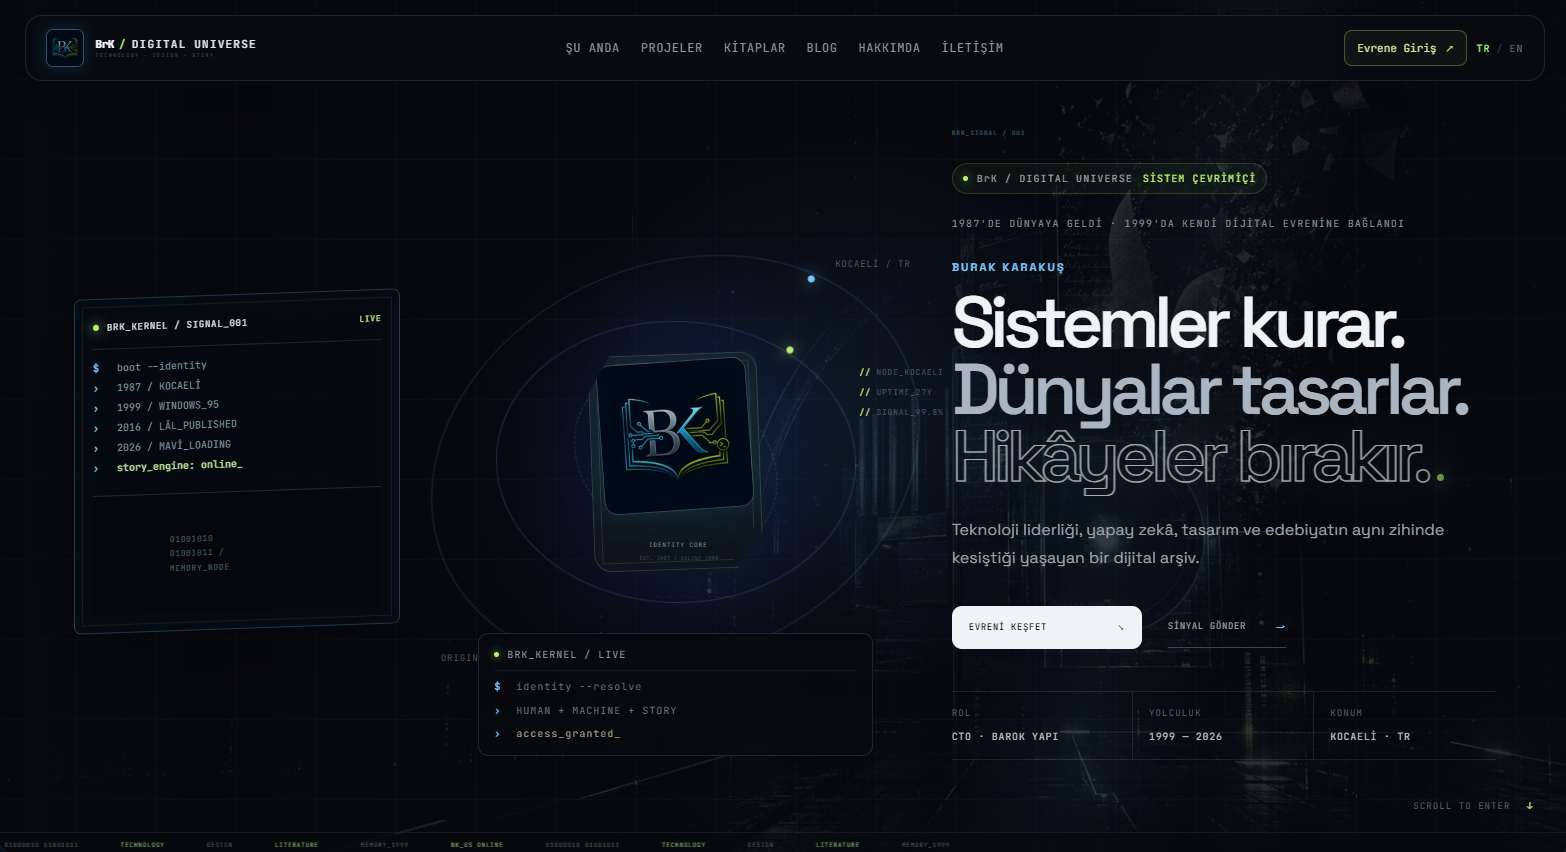
Task: Switch the site language to TR
Action: click(1483, 48)
